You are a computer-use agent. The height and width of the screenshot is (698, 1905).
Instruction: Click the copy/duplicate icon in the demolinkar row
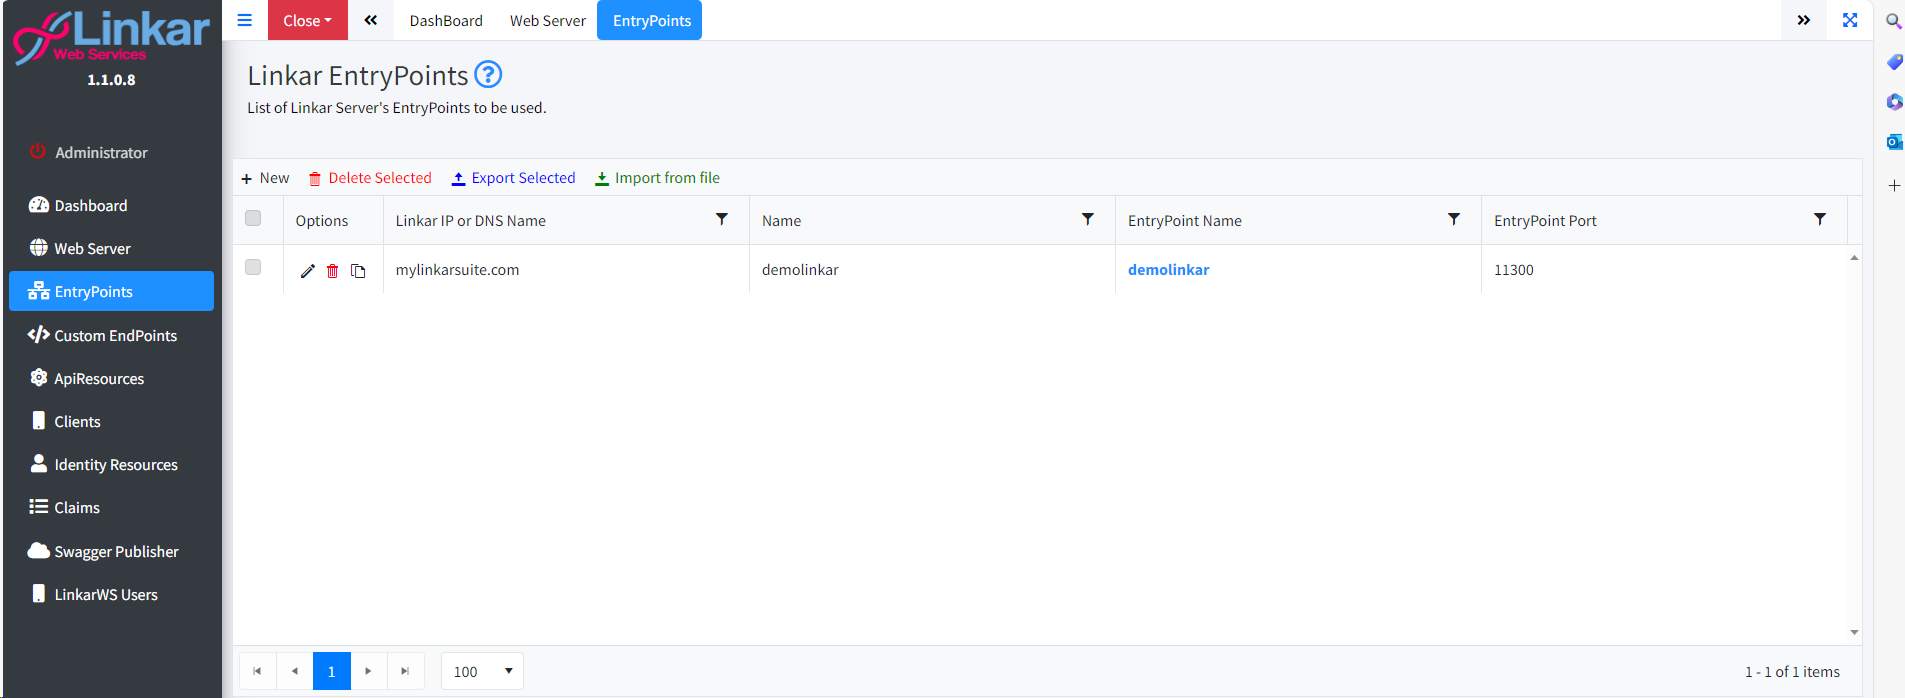(x=358, y=271)
